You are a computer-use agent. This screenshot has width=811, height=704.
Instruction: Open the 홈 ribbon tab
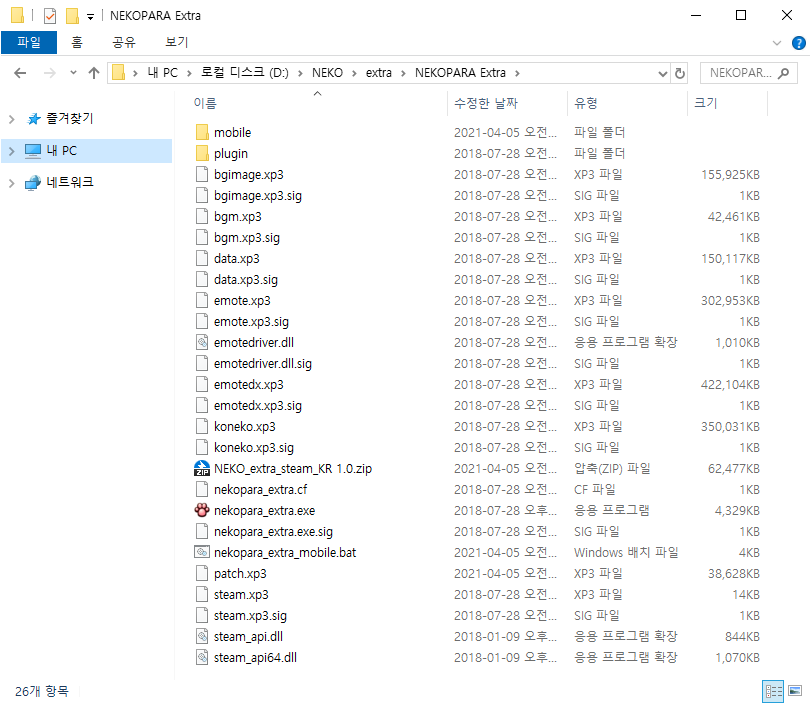(x=77, y=42)
